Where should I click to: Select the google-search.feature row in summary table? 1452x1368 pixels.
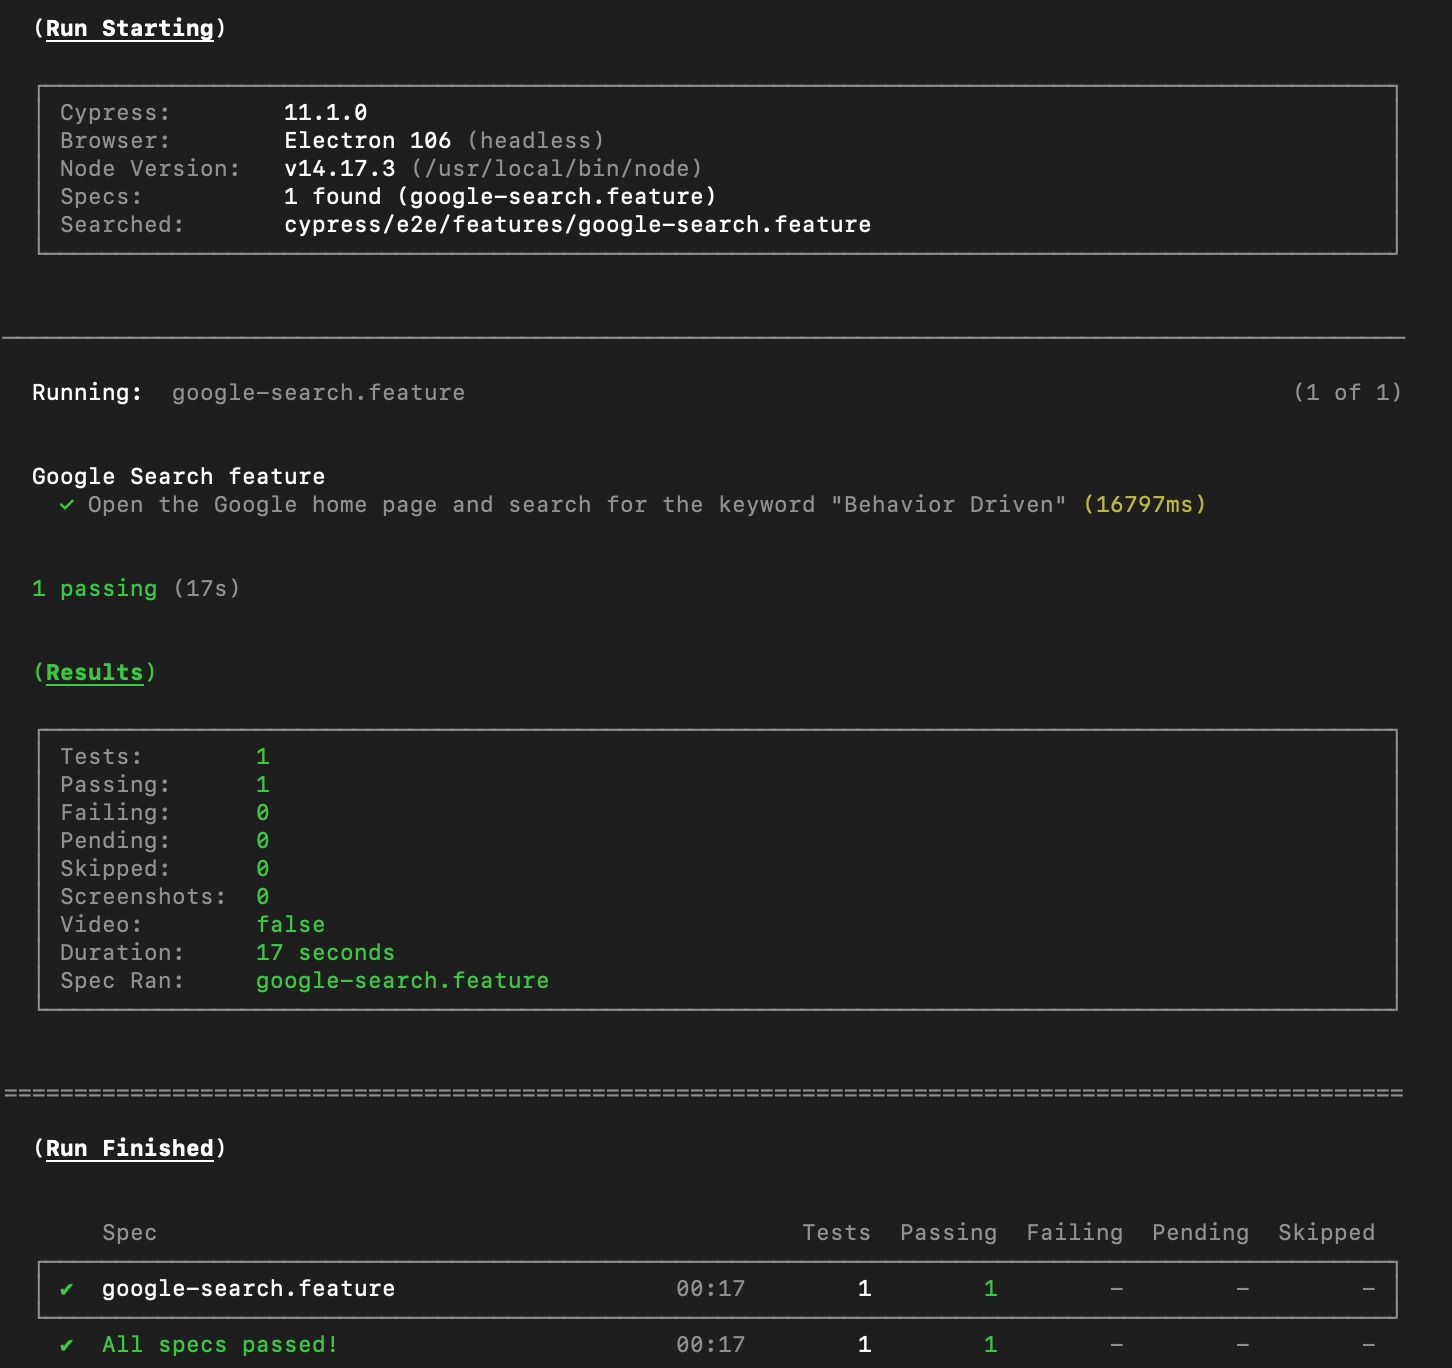pyautogui.click(x=249, y=1289)
